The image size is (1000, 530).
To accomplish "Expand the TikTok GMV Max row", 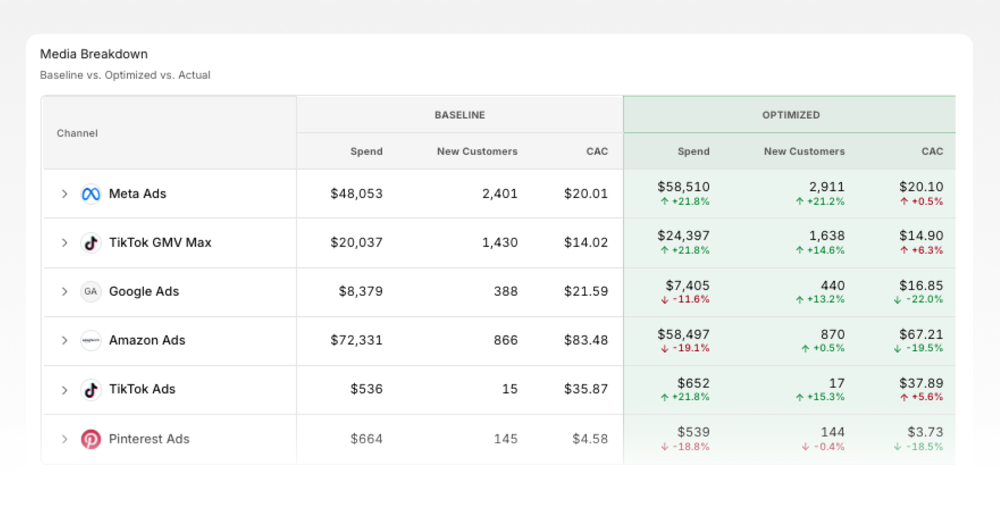I will [64, 243].
